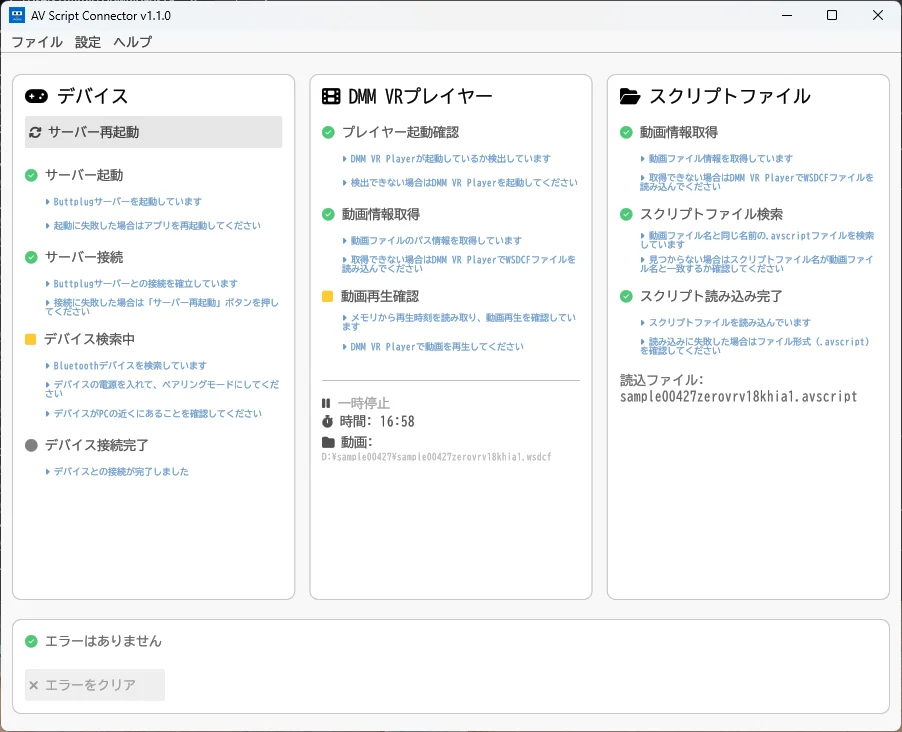Click 動画ファイルのパス情報を取得しています line
This screenshot has width=902, height=732.
pos(432,241)
